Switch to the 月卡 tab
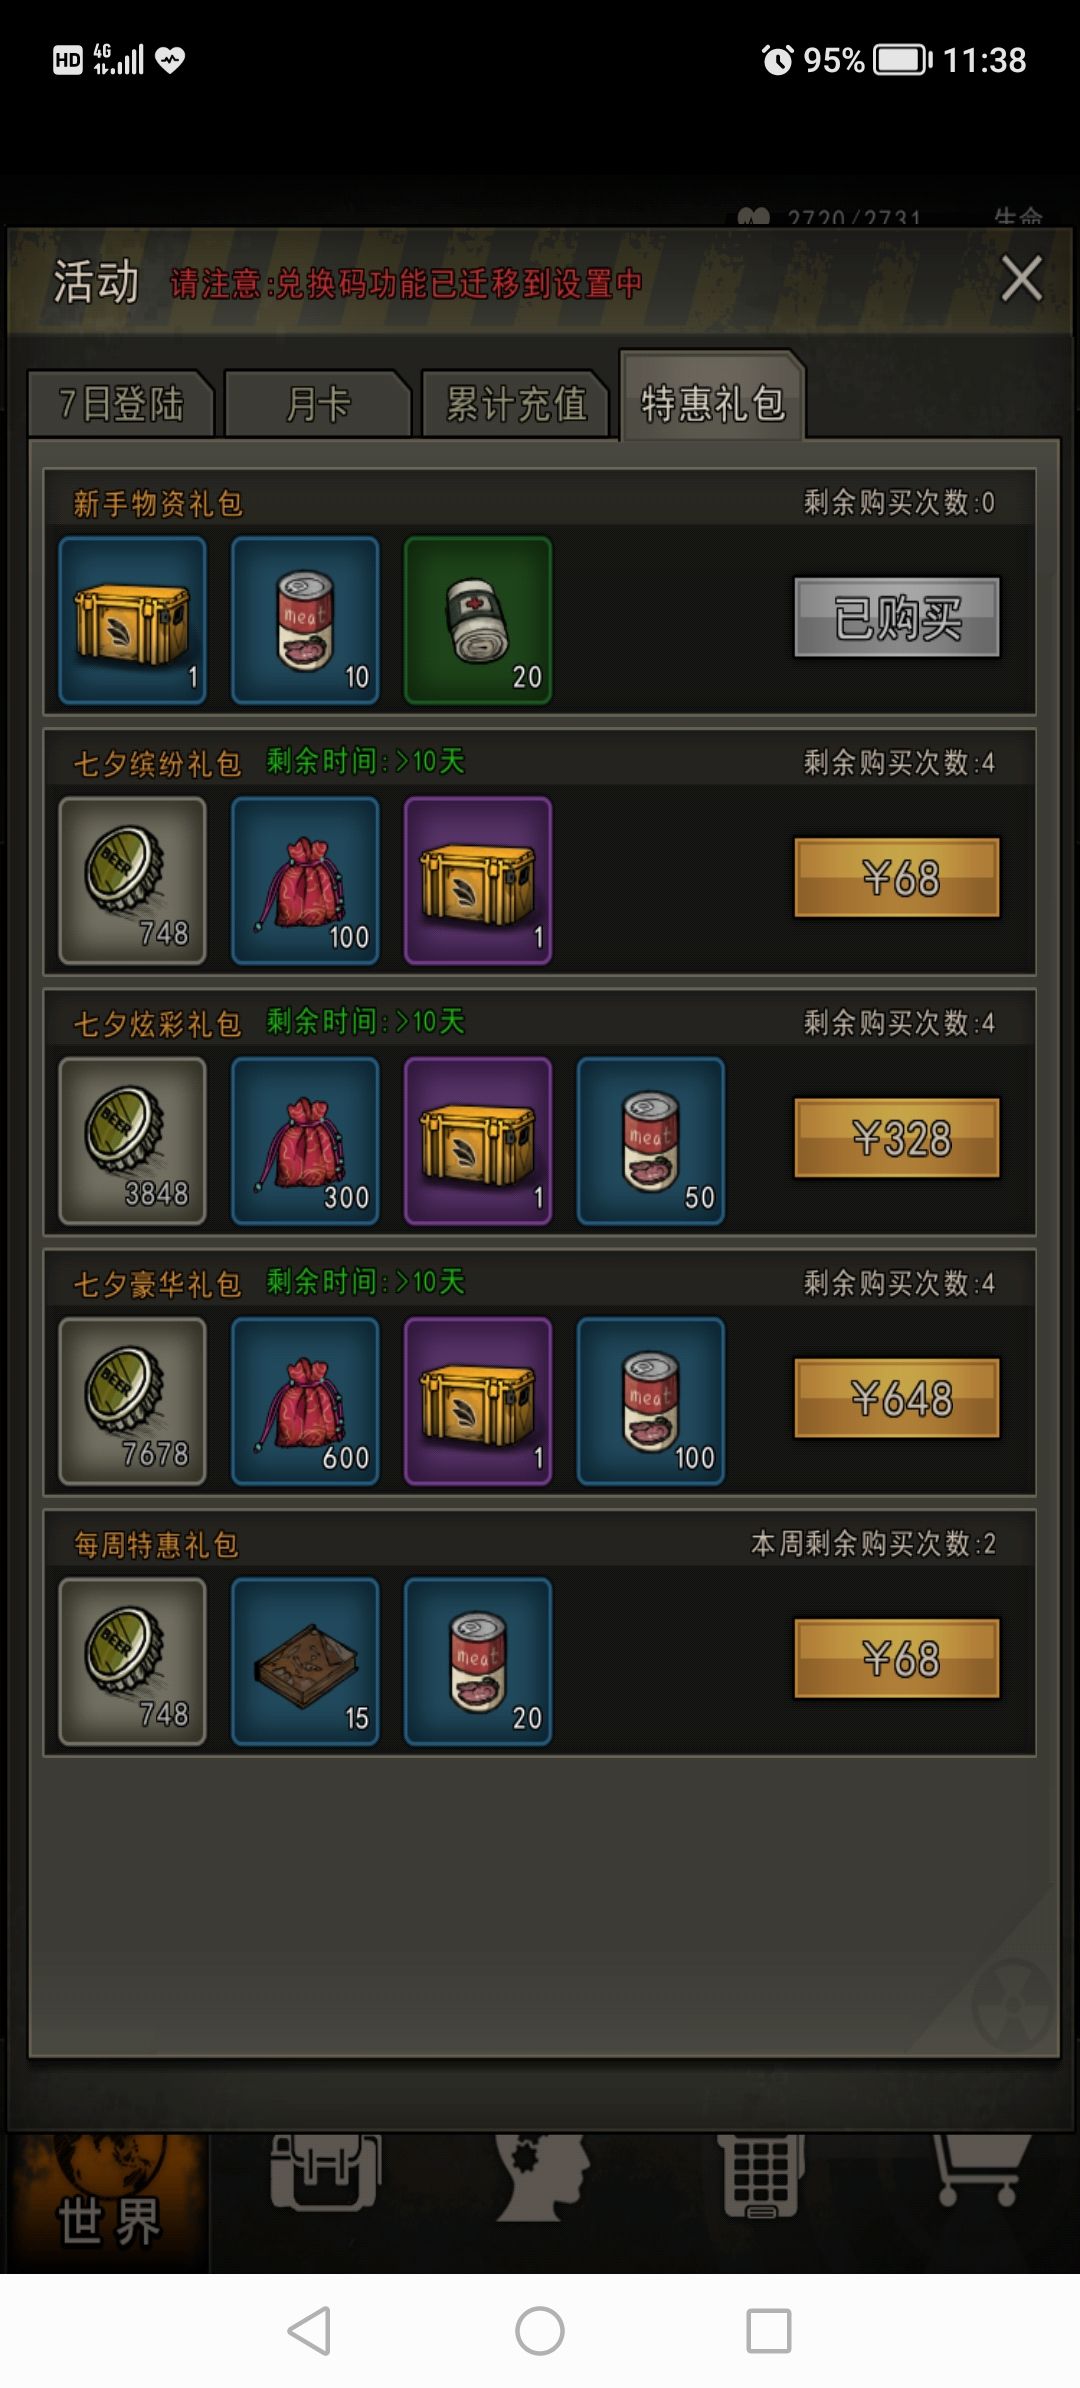 [x=318, y=404]
